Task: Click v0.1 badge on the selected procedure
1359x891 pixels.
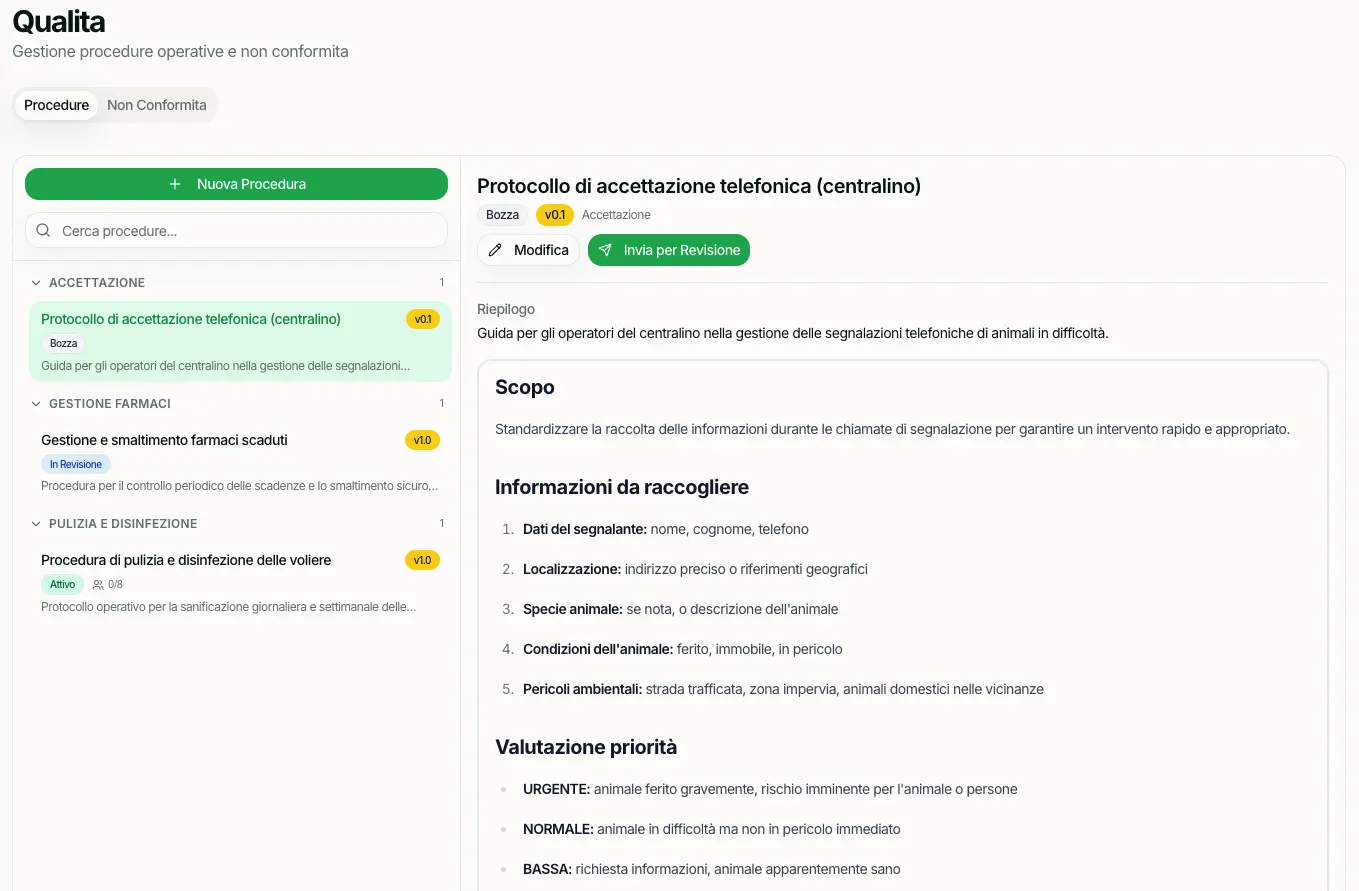Action: (x=423, y=319)
